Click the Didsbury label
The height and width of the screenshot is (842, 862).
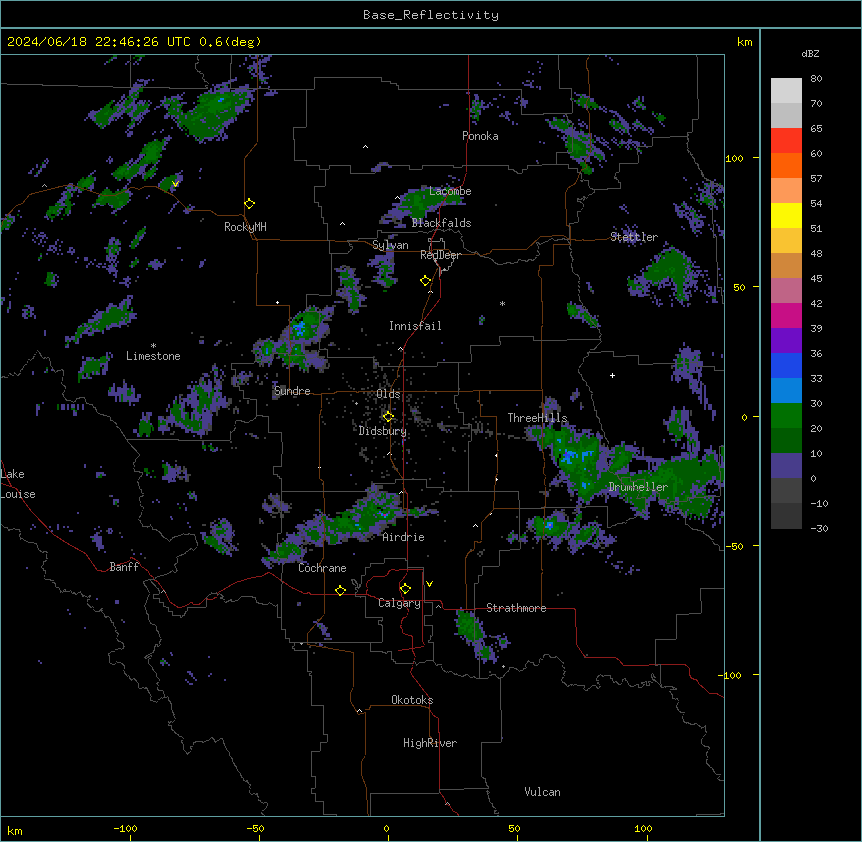pyautogui.click(x=383, y=431)
